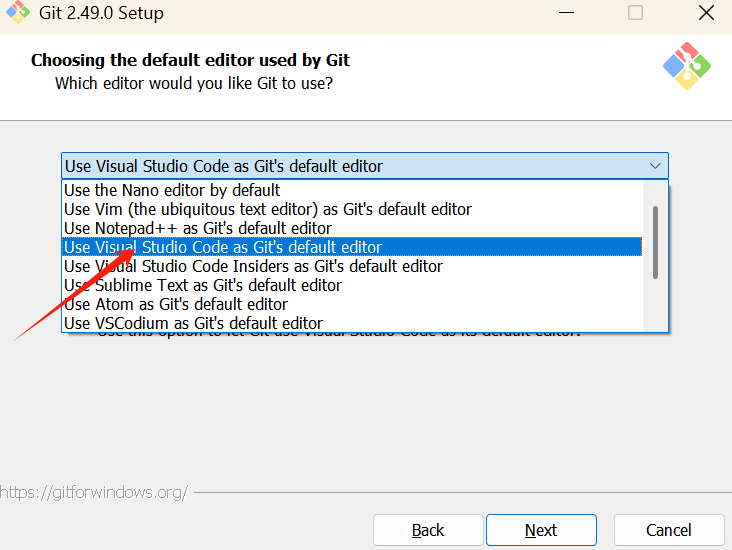Proceed with the Next button
This screenshot has width=732, height=550.
[x=541, y=530]
